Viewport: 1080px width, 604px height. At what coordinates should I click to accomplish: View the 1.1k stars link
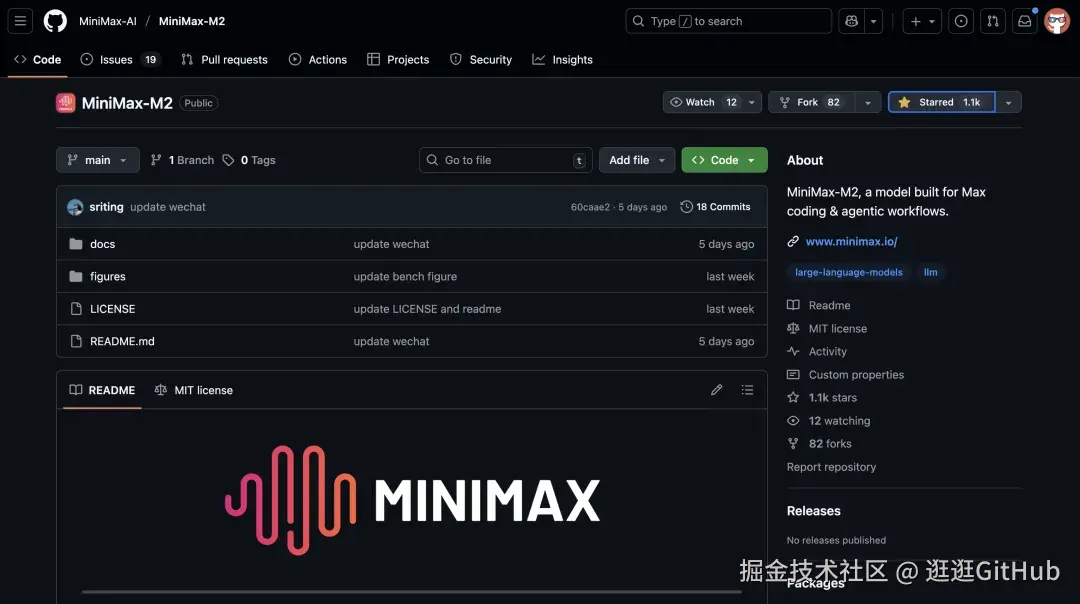pos(823,397)
